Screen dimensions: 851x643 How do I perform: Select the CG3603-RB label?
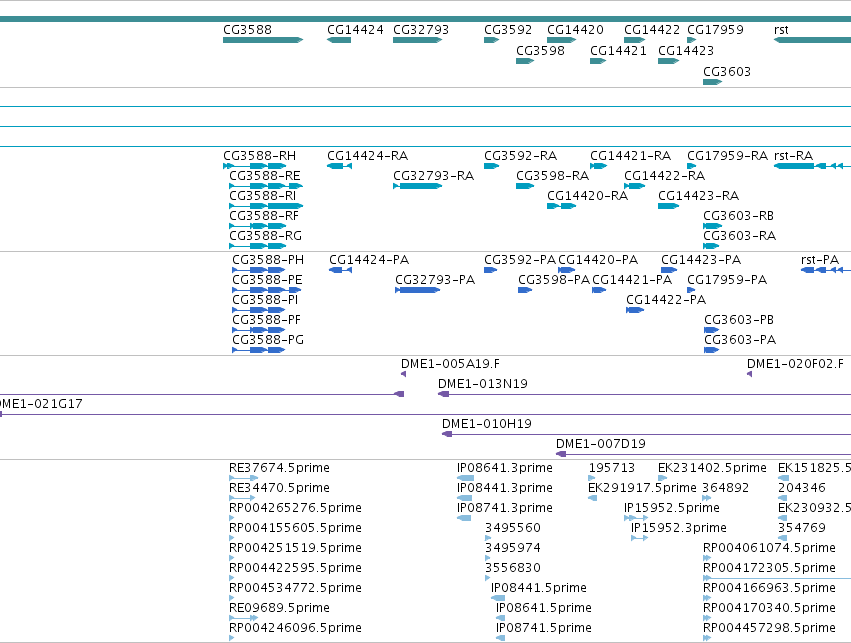(739, 216)
